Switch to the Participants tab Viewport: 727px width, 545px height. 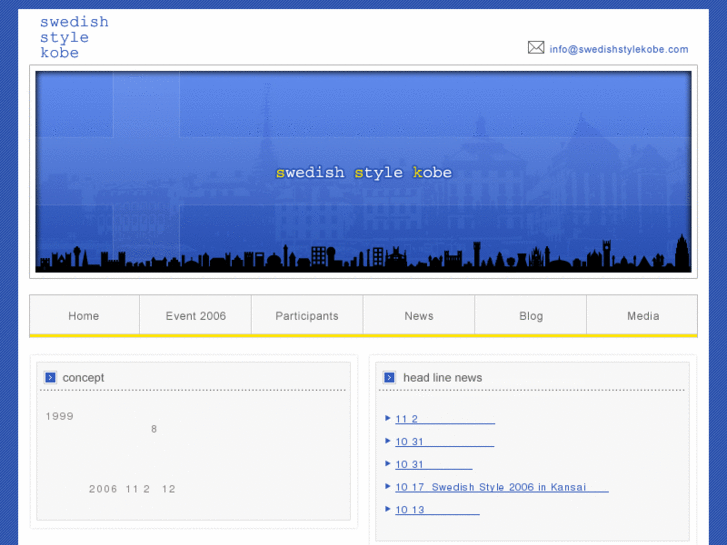click(307, 315)
